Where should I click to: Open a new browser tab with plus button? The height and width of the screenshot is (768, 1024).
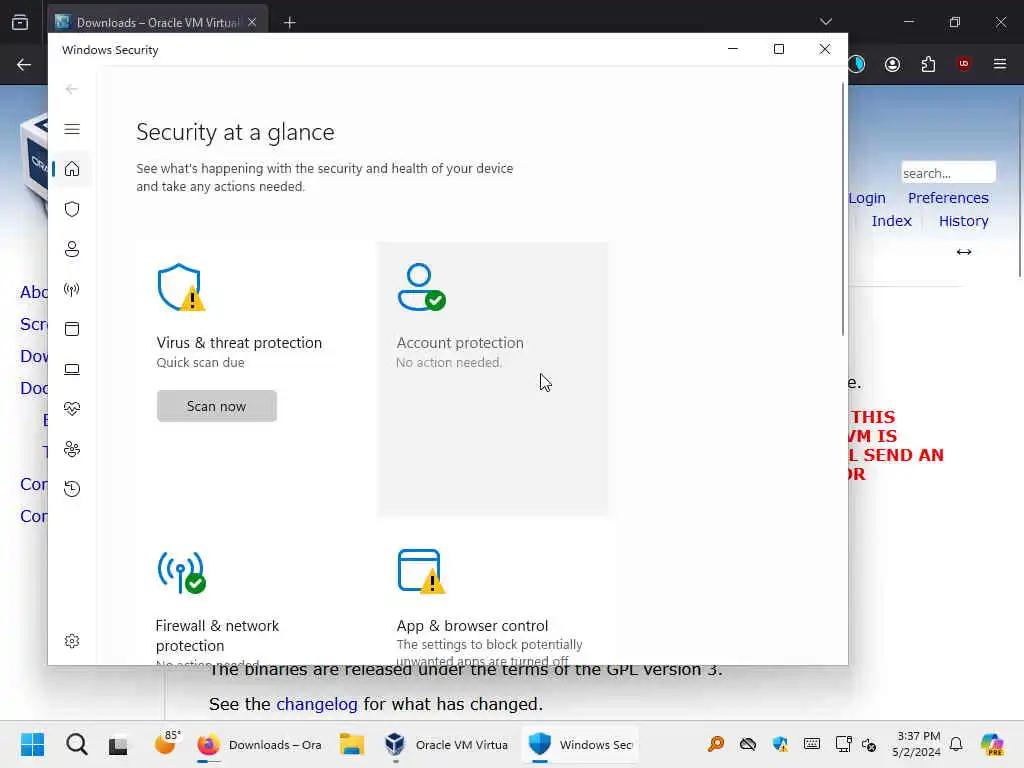point(289,22)
